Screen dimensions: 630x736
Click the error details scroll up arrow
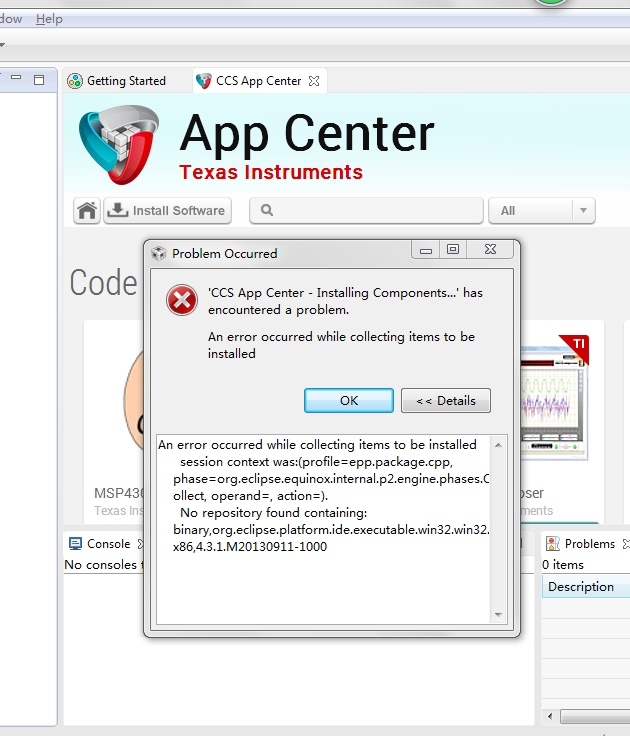point(498,445)
